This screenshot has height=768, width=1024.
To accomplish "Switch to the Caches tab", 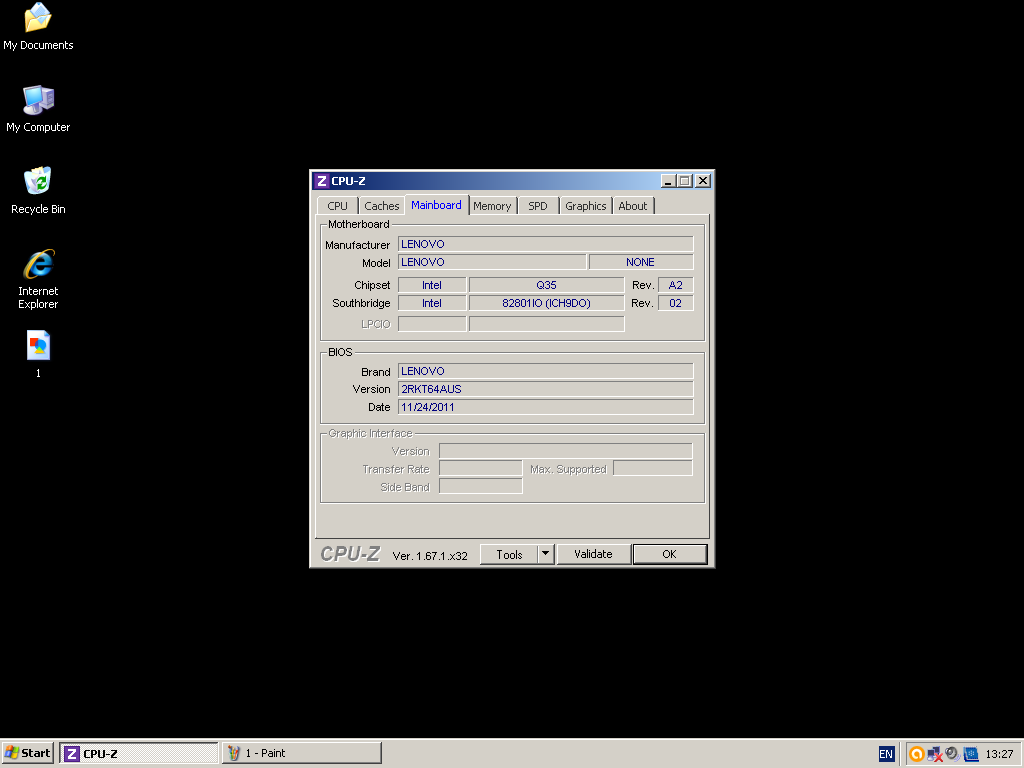I will point(381,206).
